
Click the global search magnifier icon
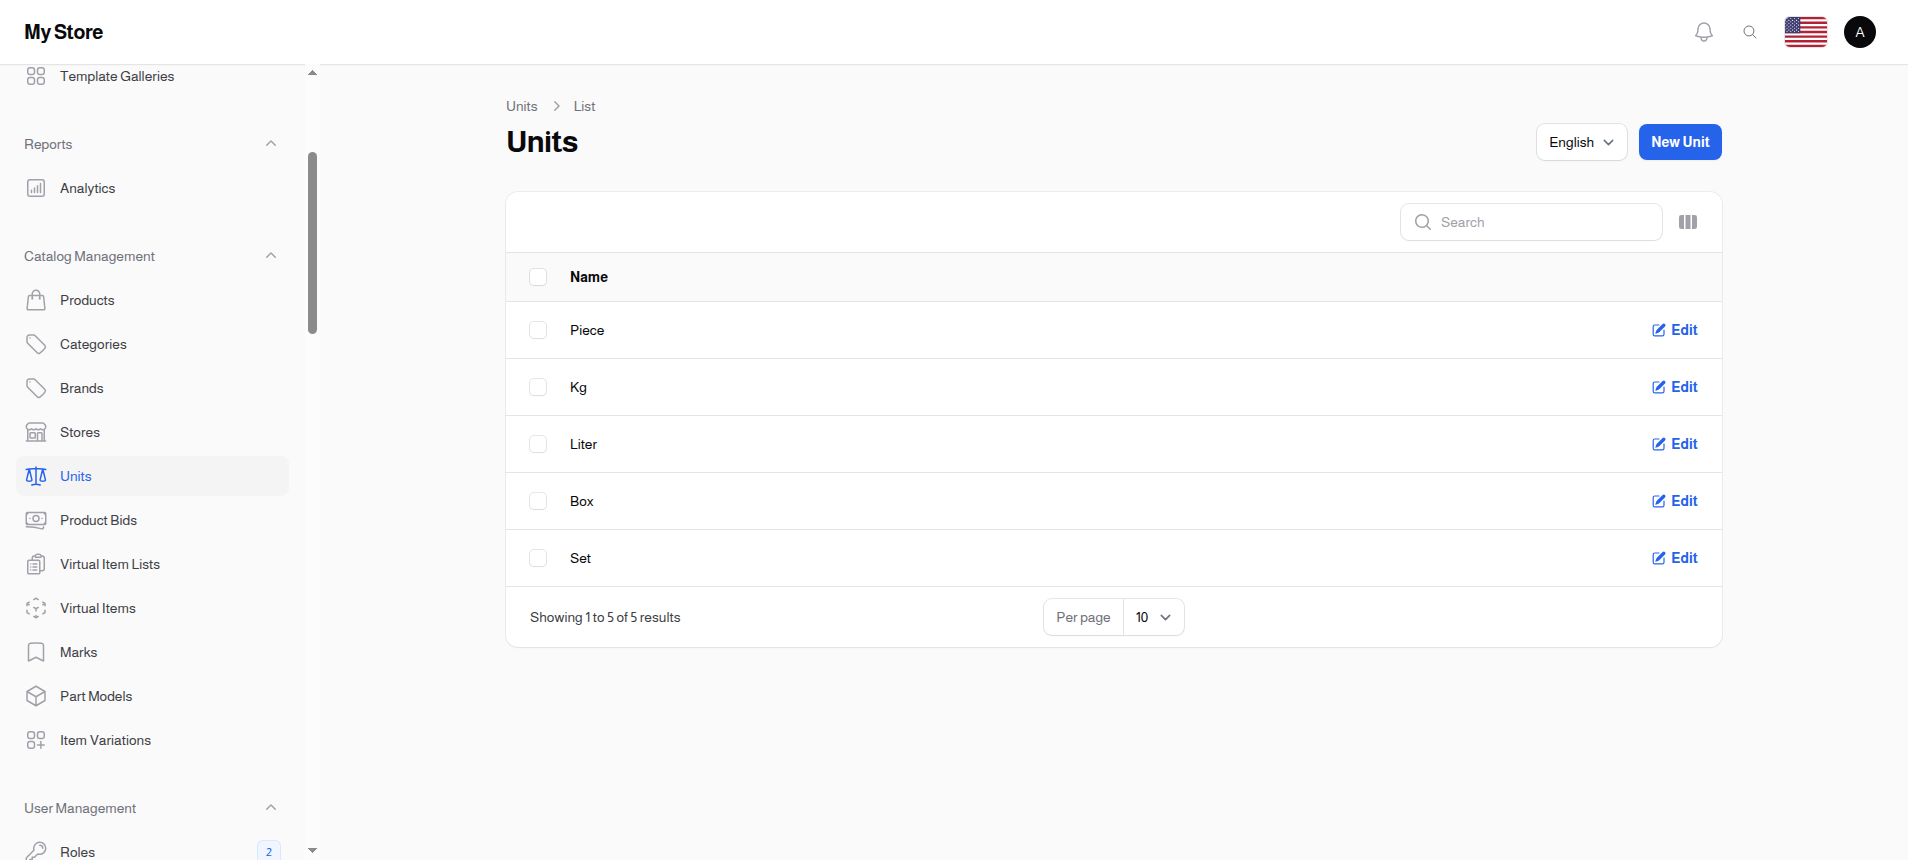point(1750,32)
